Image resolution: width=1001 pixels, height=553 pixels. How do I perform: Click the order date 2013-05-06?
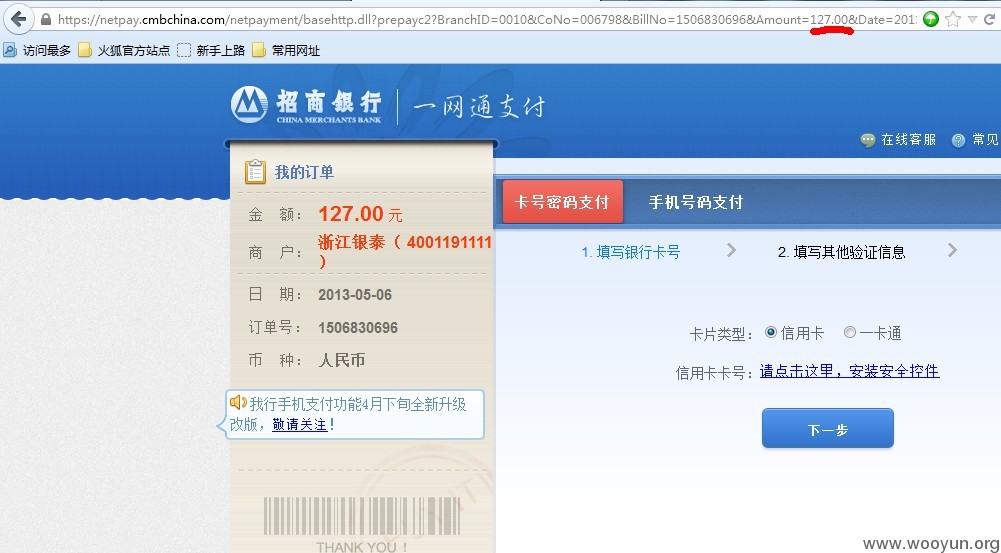(355, 295)
